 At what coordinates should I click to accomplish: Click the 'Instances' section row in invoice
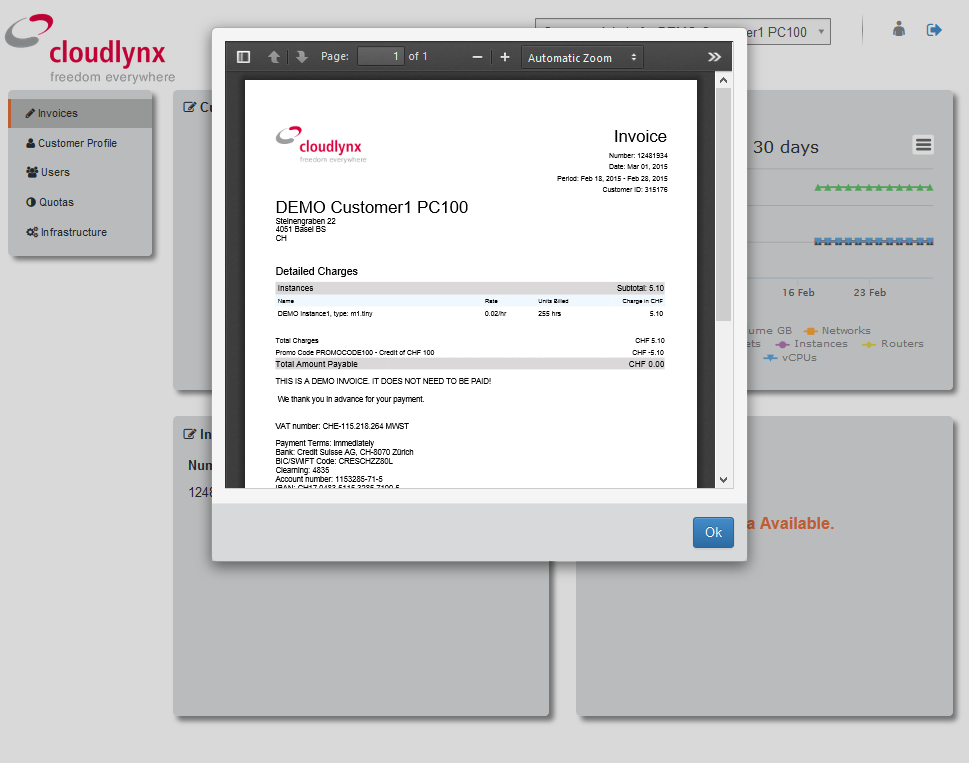tap(470, 288)
